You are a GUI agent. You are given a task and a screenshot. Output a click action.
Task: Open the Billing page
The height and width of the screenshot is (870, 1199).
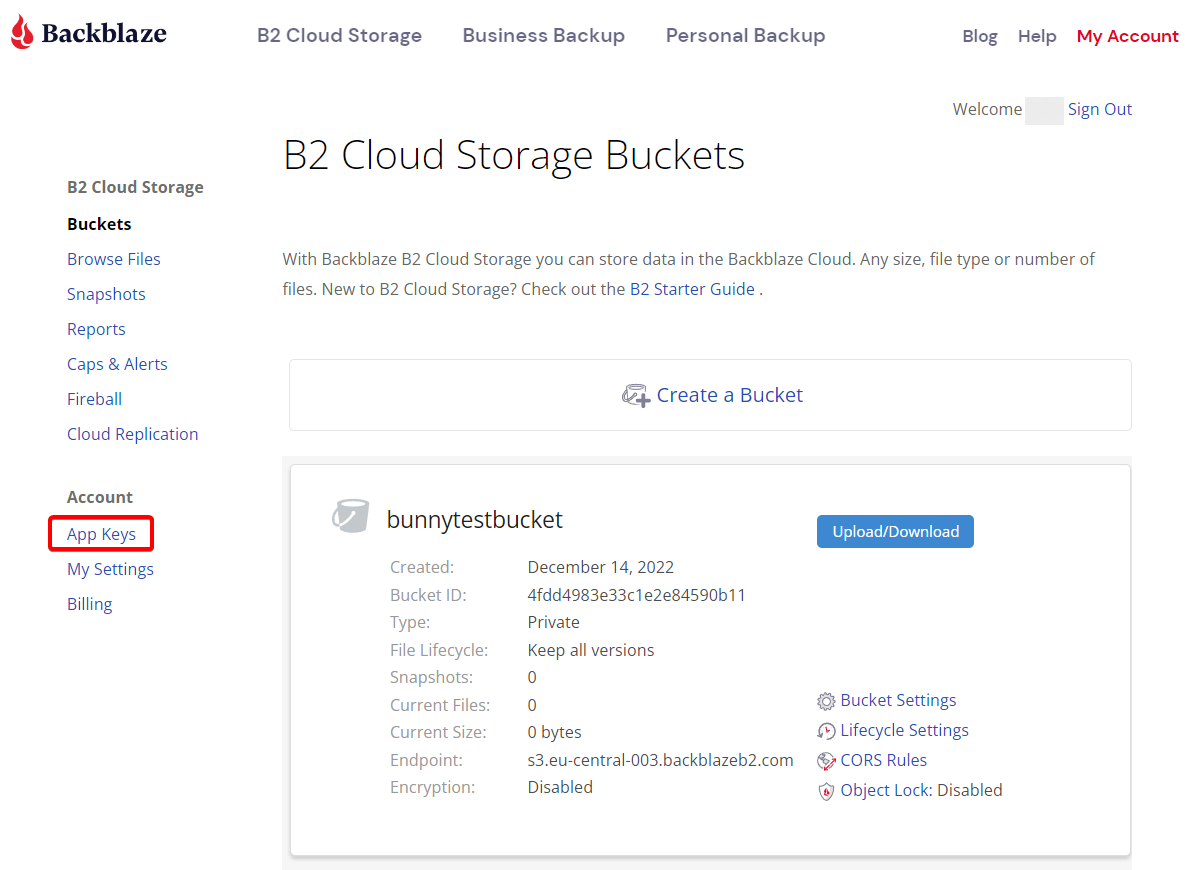click(89, 604)
